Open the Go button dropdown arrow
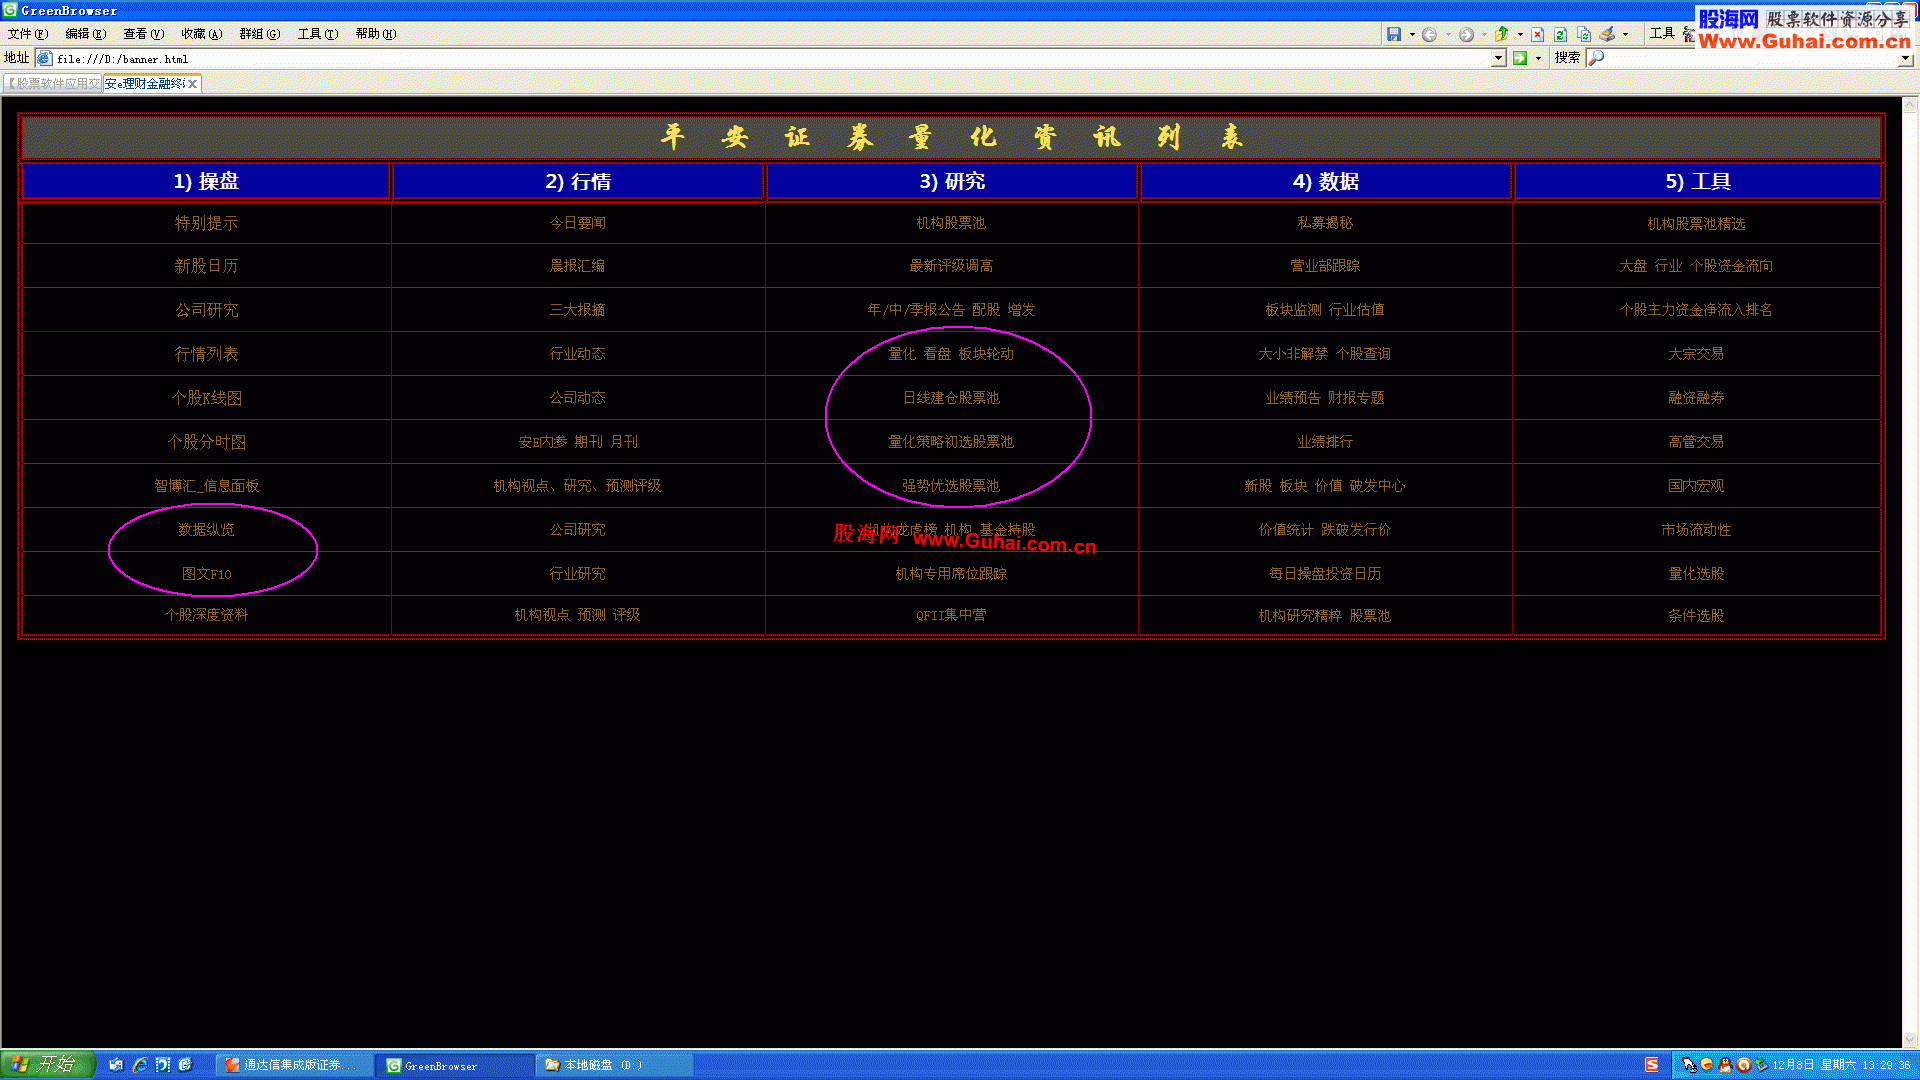Viewport: 1920px width, 1080px height. [1538, 58]
